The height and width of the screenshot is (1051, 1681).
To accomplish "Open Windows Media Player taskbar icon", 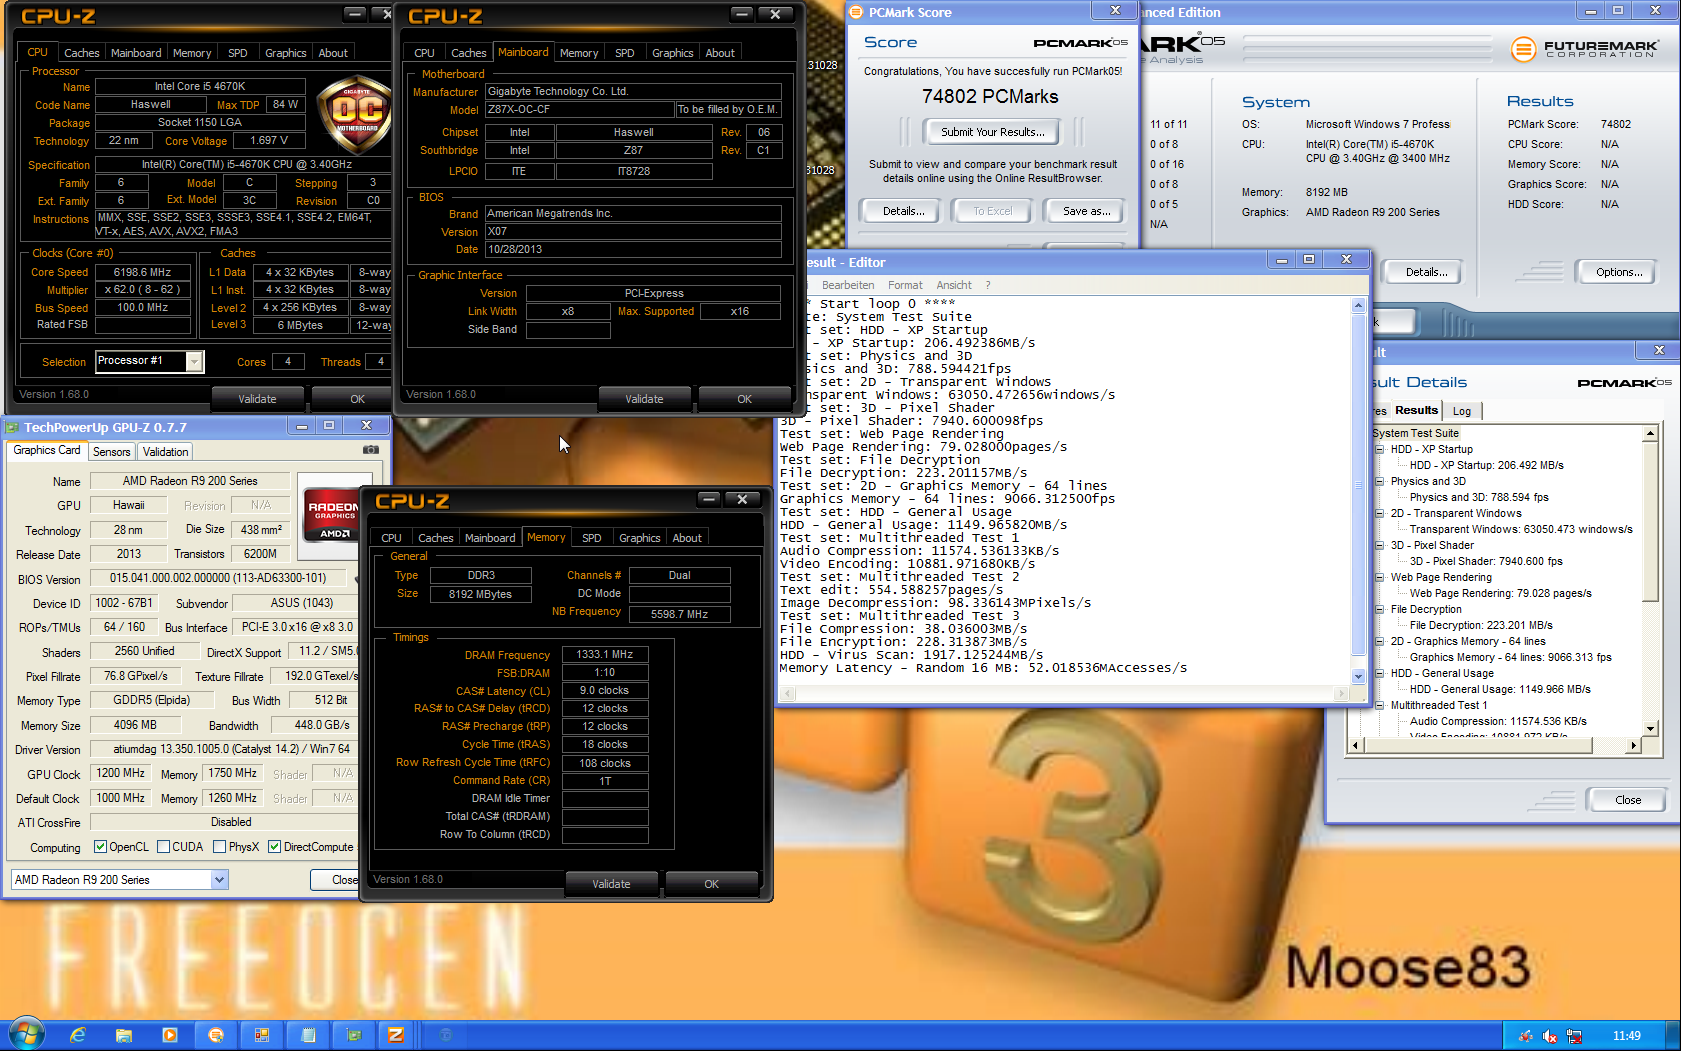I will coord(169,1035).
